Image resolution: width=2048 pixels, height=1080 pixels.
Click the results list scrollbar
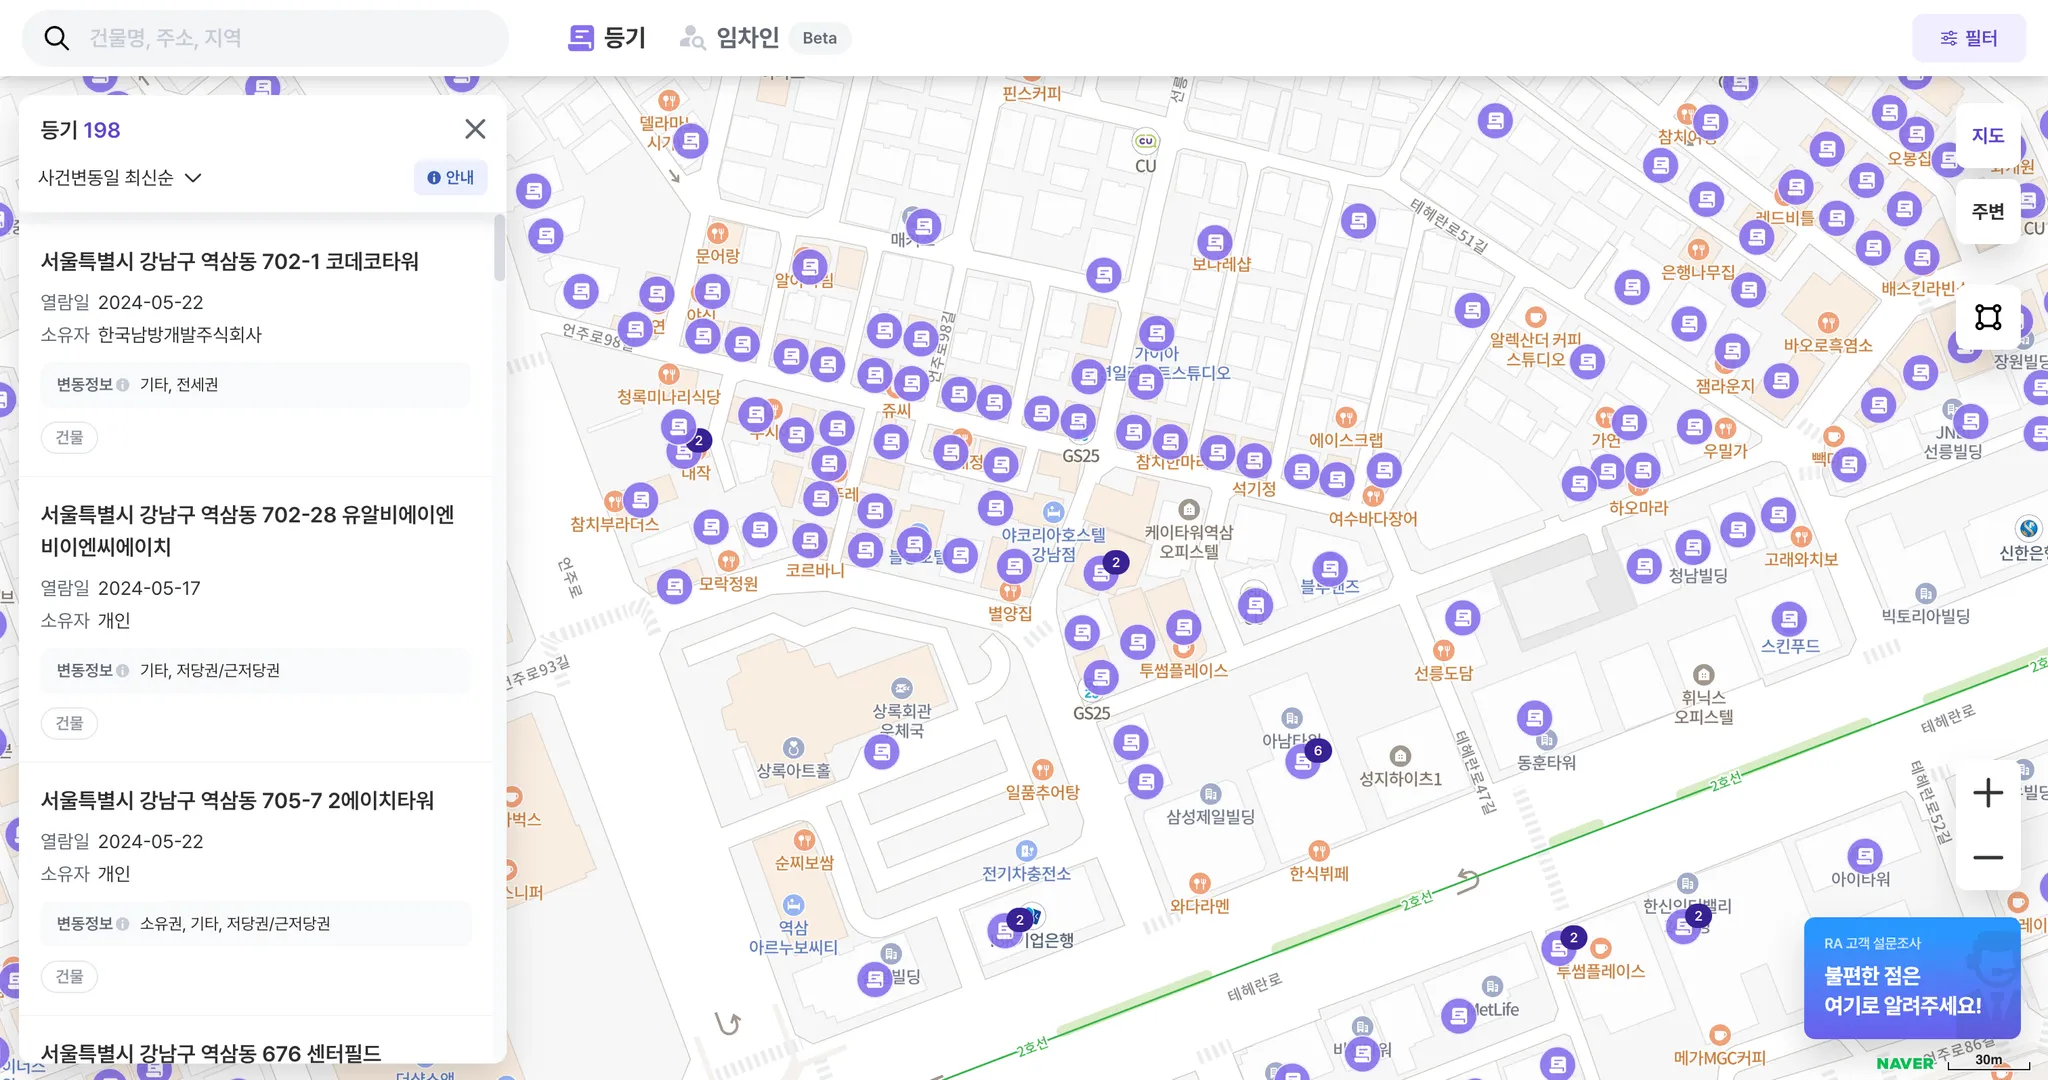(x=499, y=249)
